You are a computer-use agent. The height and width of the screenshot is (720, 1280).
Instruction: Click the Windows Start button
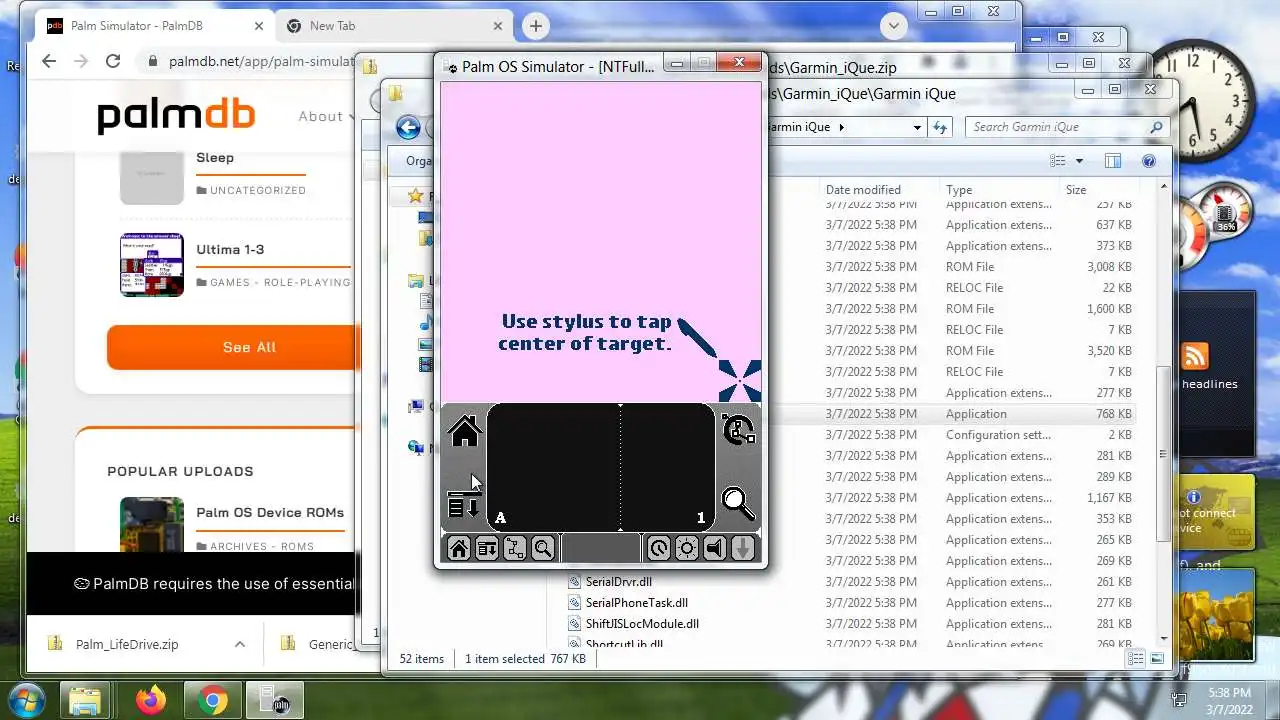pos(27,700)
